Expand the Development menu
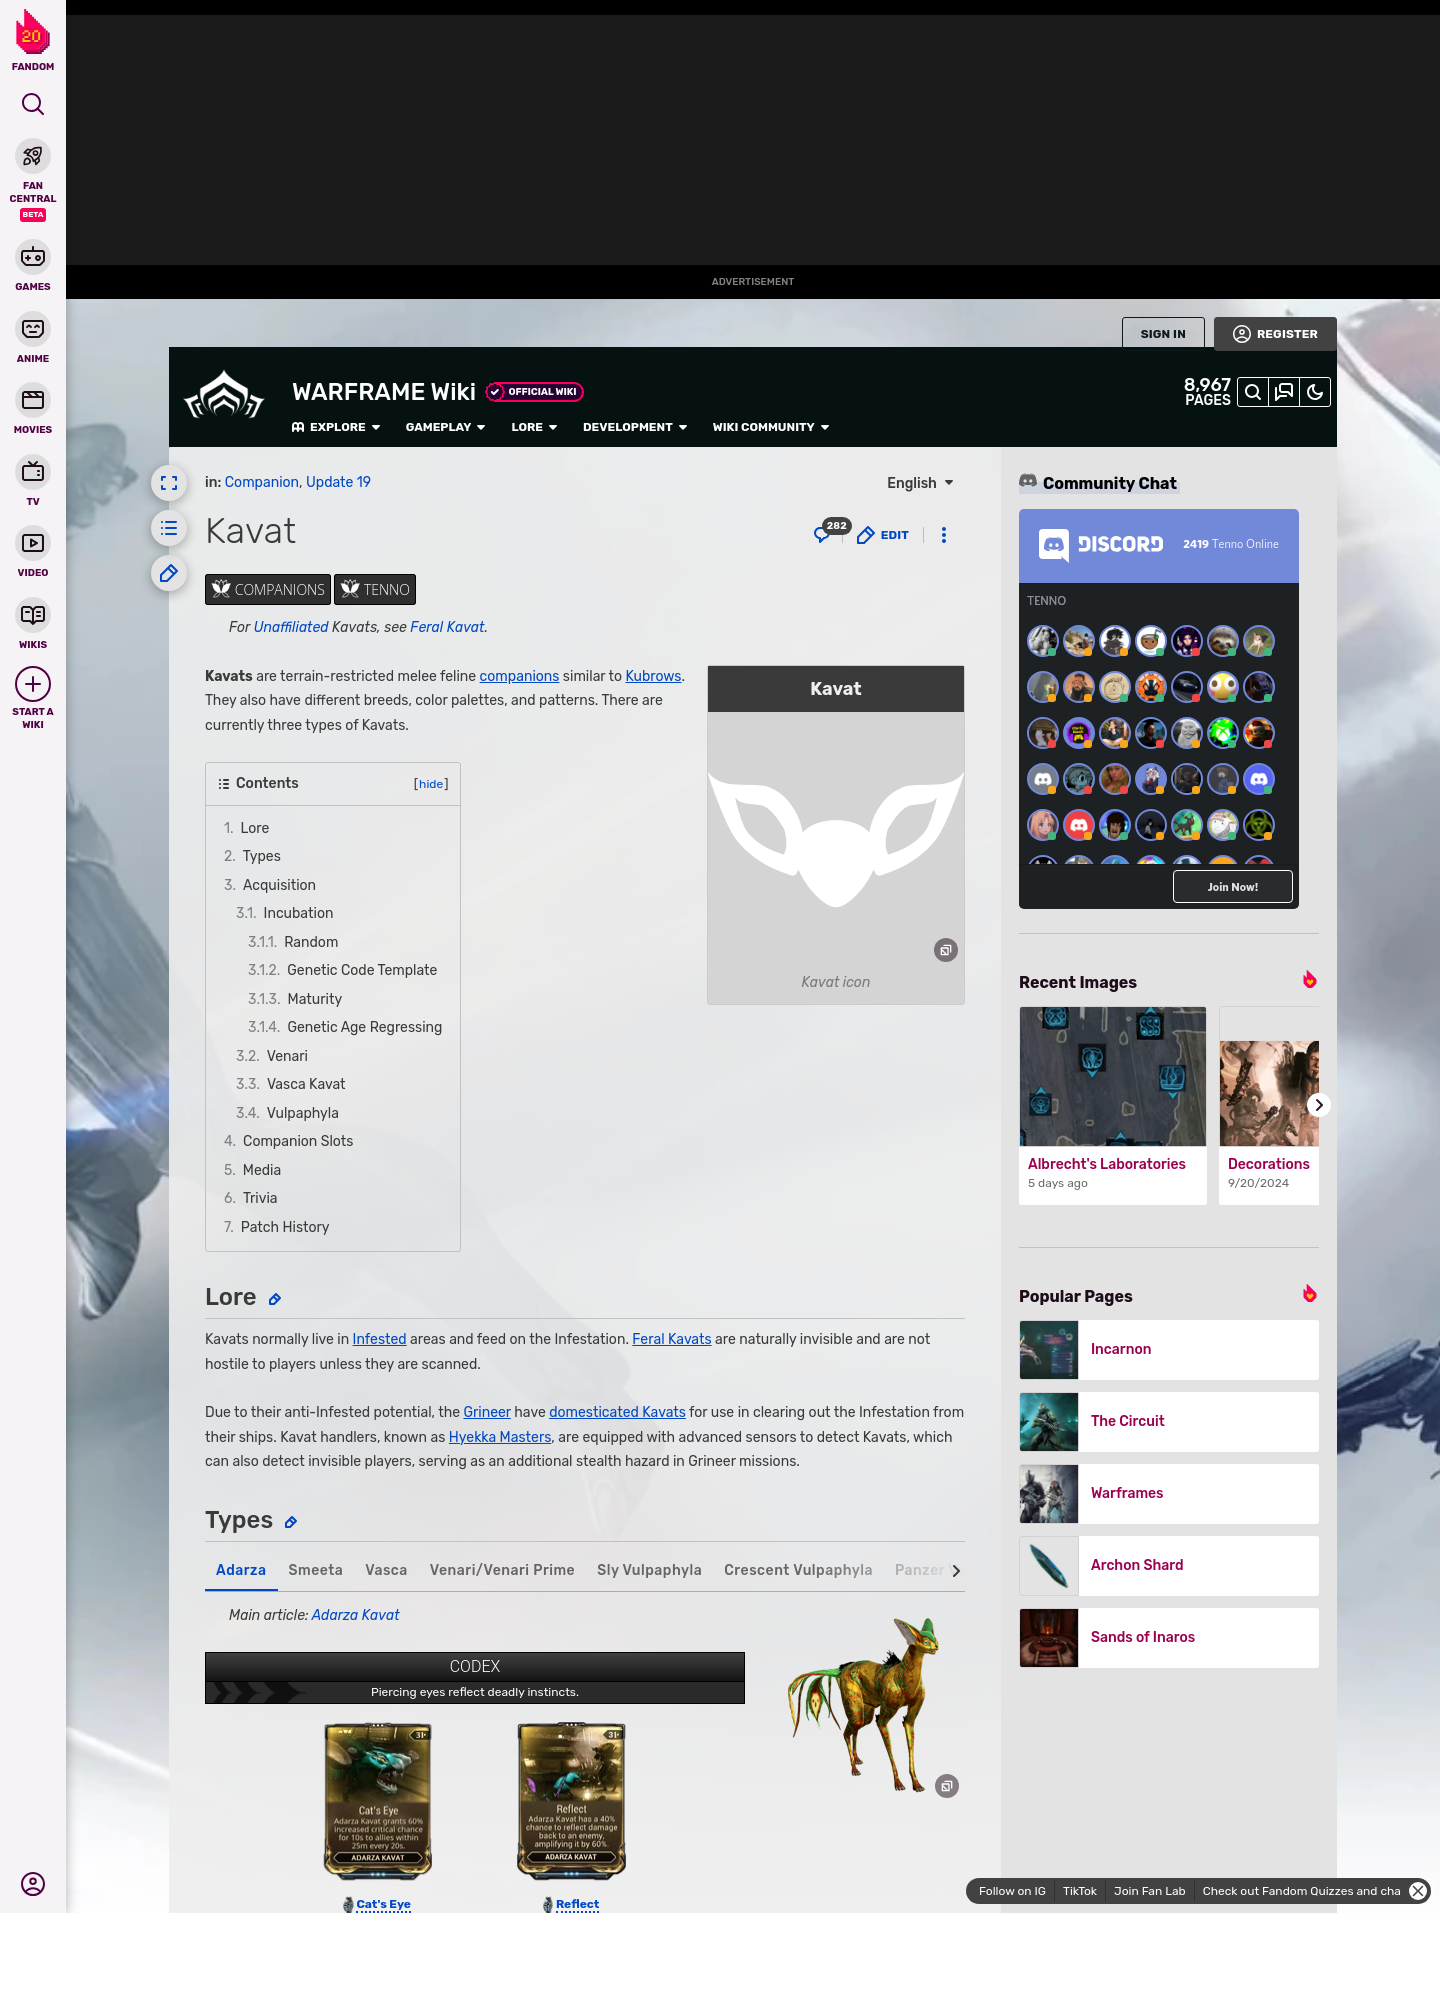 (635, 427)
